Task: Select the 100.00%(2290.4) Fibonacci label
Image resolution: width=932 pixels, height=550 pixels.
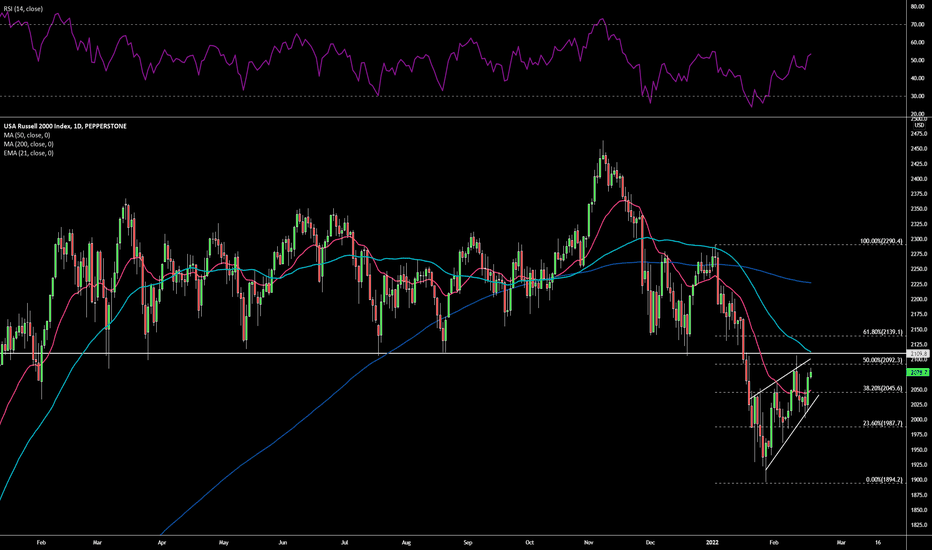Action: 881,241
